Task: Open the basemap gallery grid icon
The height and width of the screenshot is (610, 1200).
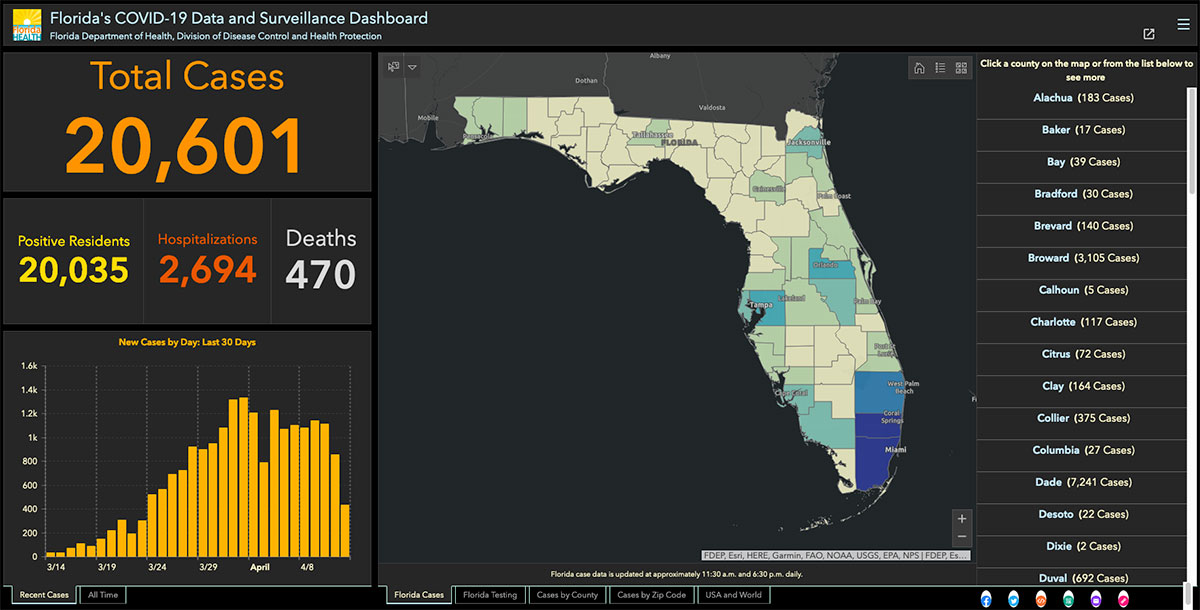Action: pos(961,68)
